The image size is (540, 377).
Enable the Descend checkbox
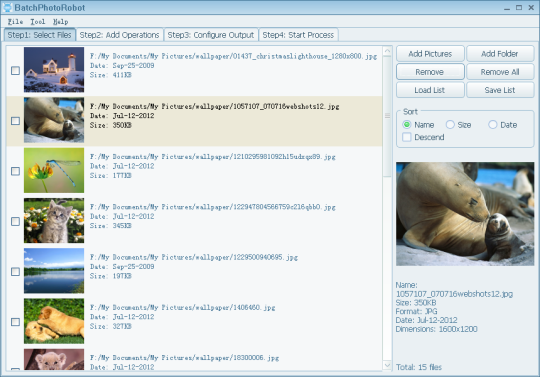click(407, 137)
